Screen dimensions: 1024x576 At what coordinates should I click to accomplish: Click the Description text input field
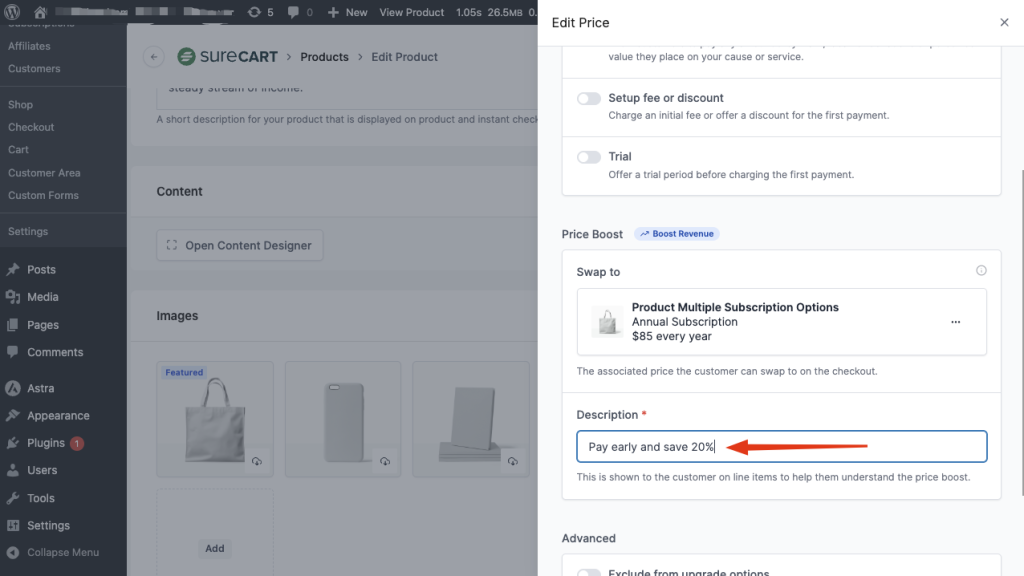pos(780,447)
